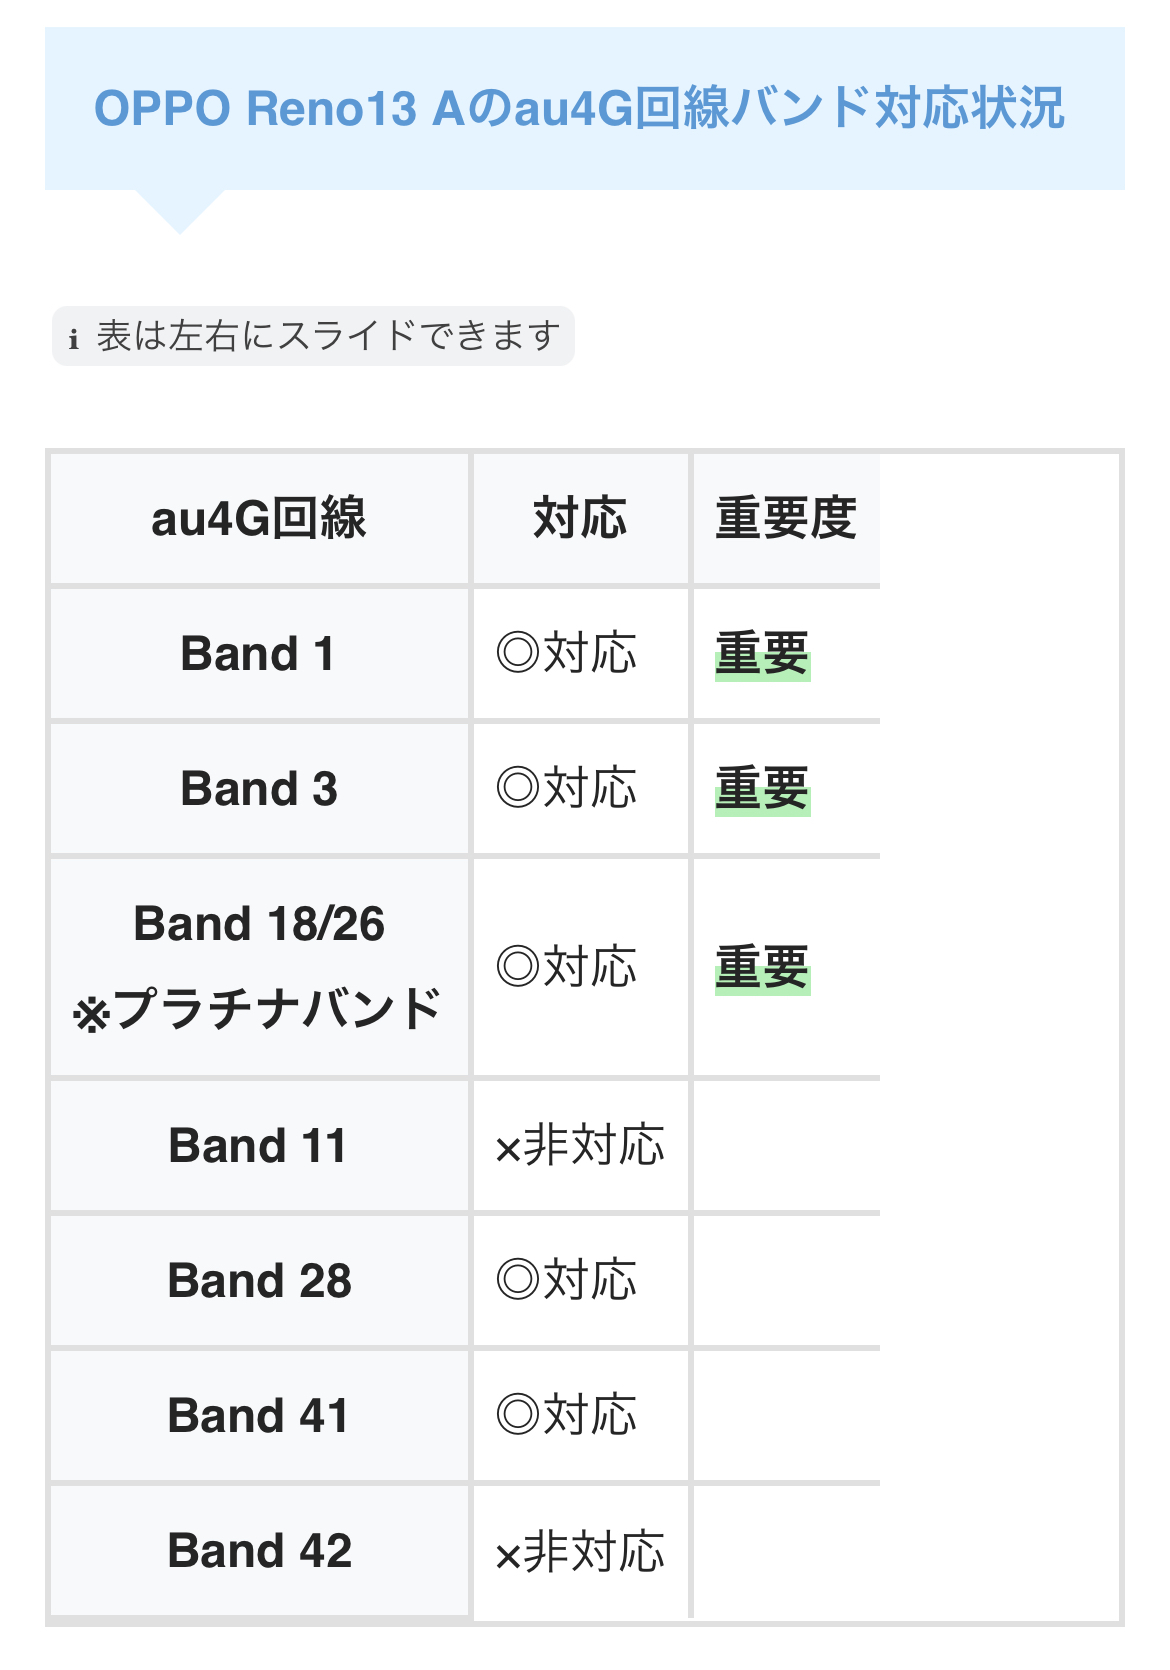Click the ◎ symbol in Band 41 row

[x=517, y=1415]
